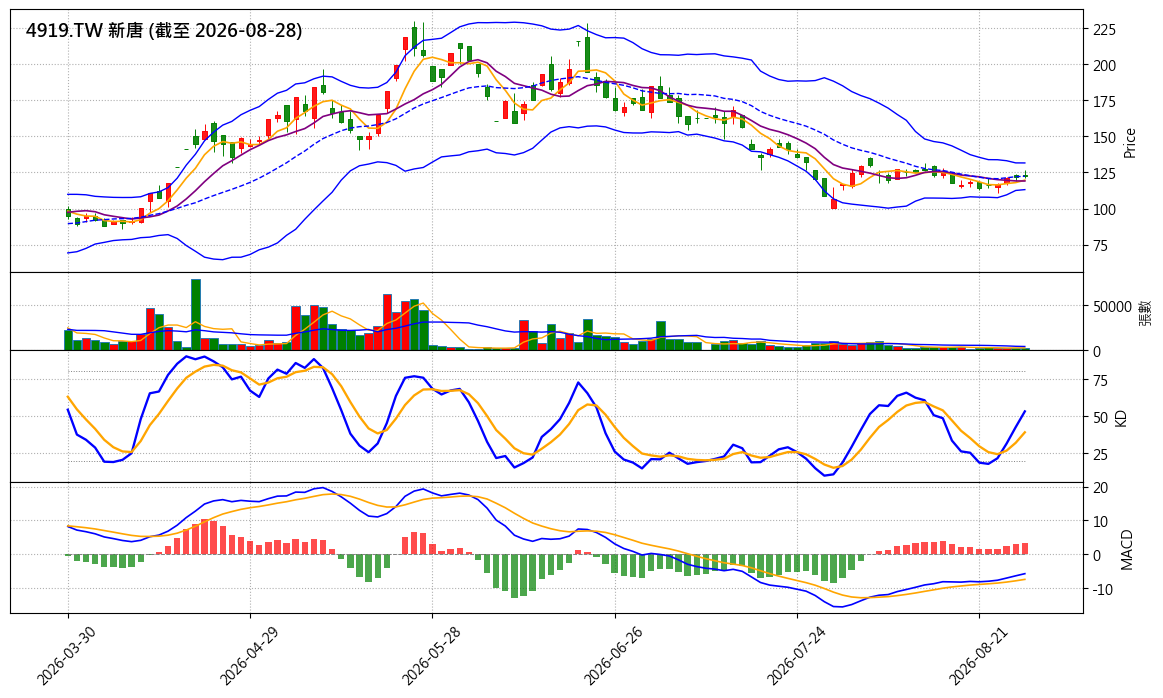
Task: Click the 75 tick on KD axis
Action: pos(1101,381)
